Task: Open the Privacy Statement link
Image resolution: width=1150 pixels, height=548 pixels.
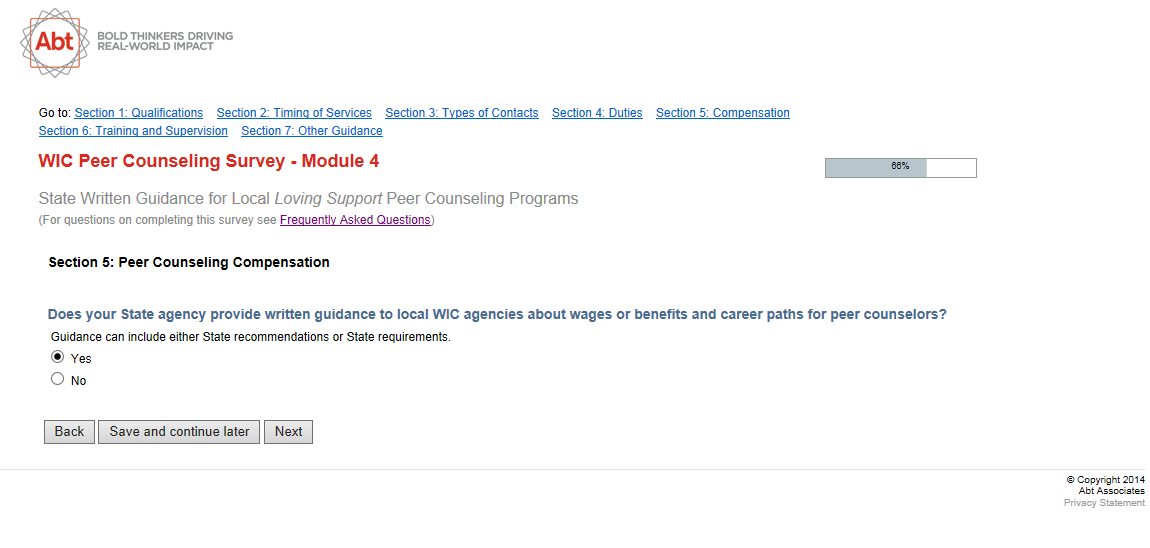Action: tap(1104, 503)
